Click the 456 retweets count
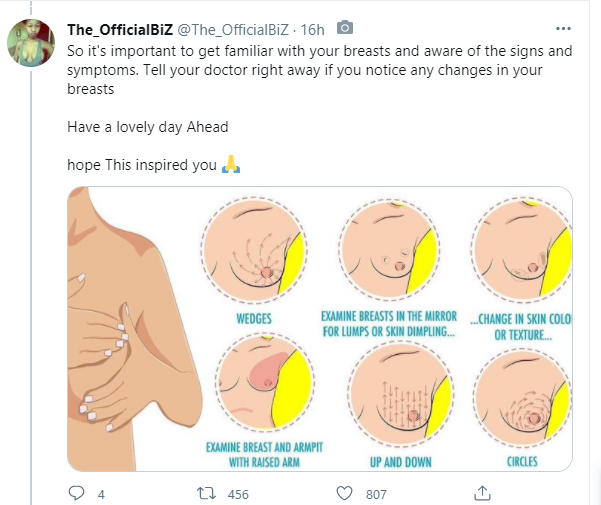The width and height of the screenshot is (601, 505). pos(237,494)
